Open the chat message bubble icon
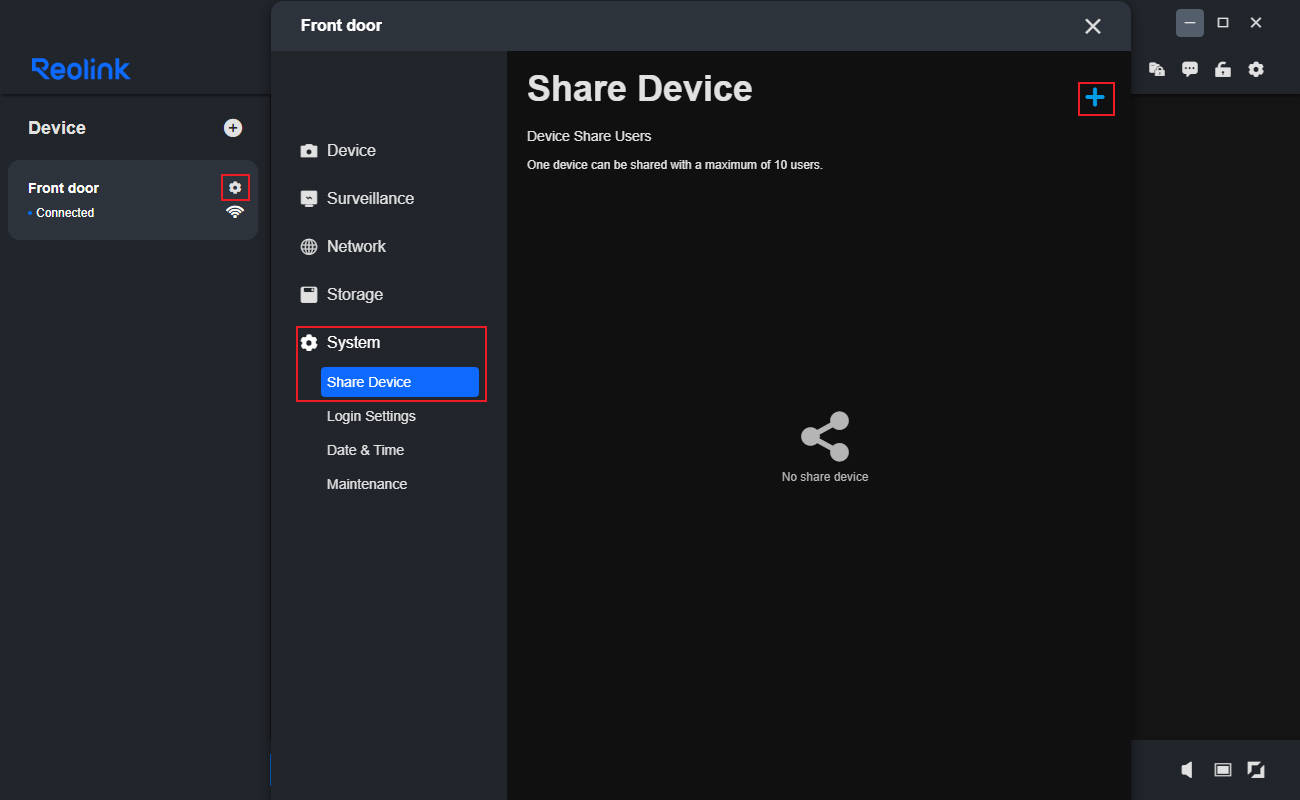 pyautogui.click(x=1190, y=70)
